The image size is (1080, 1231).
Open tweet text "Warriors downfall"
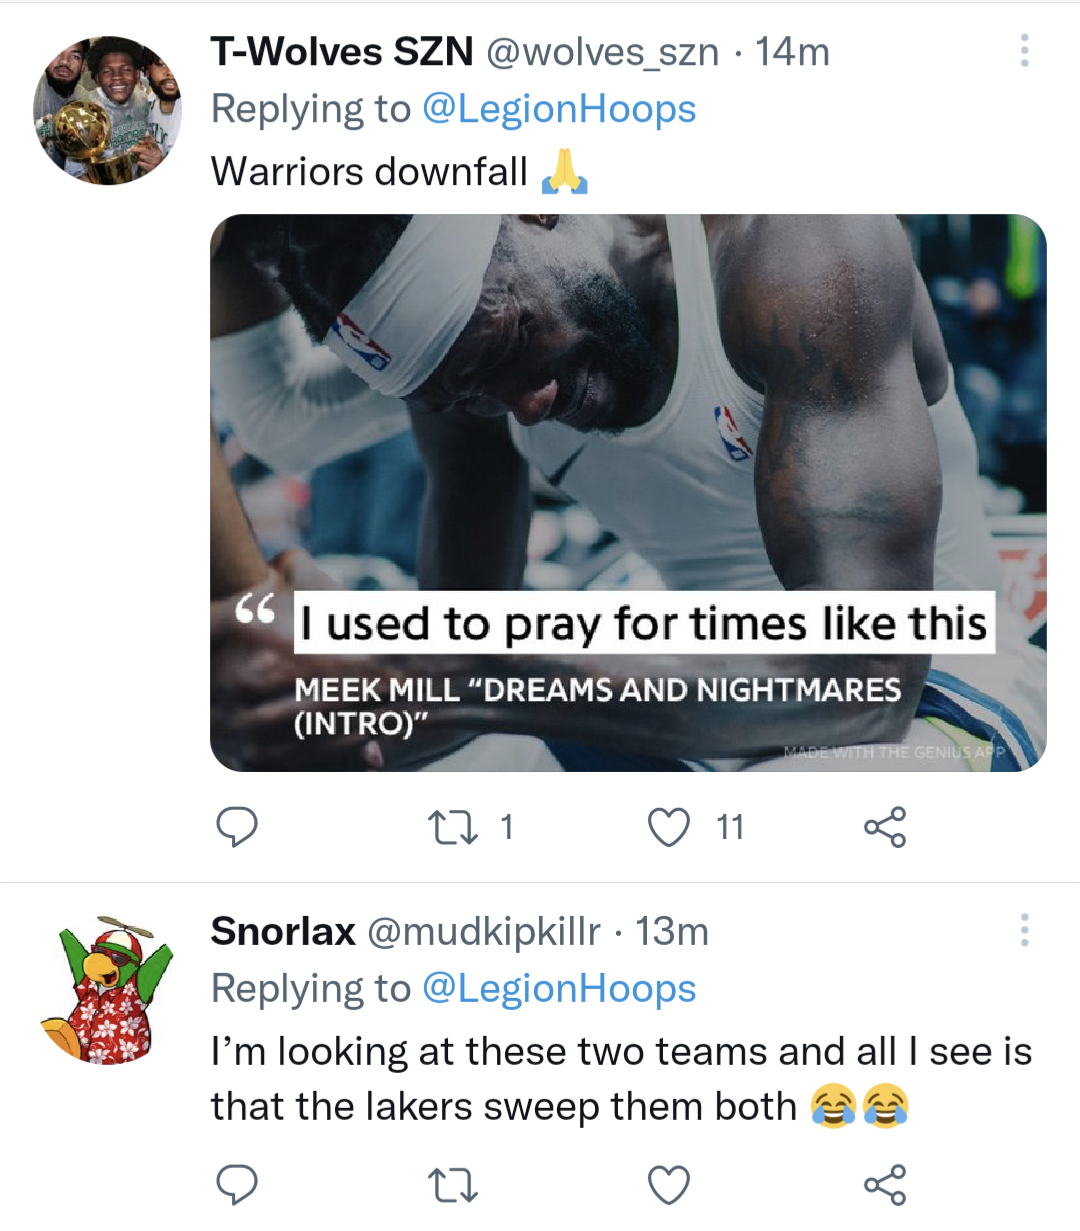pos(369,172)
